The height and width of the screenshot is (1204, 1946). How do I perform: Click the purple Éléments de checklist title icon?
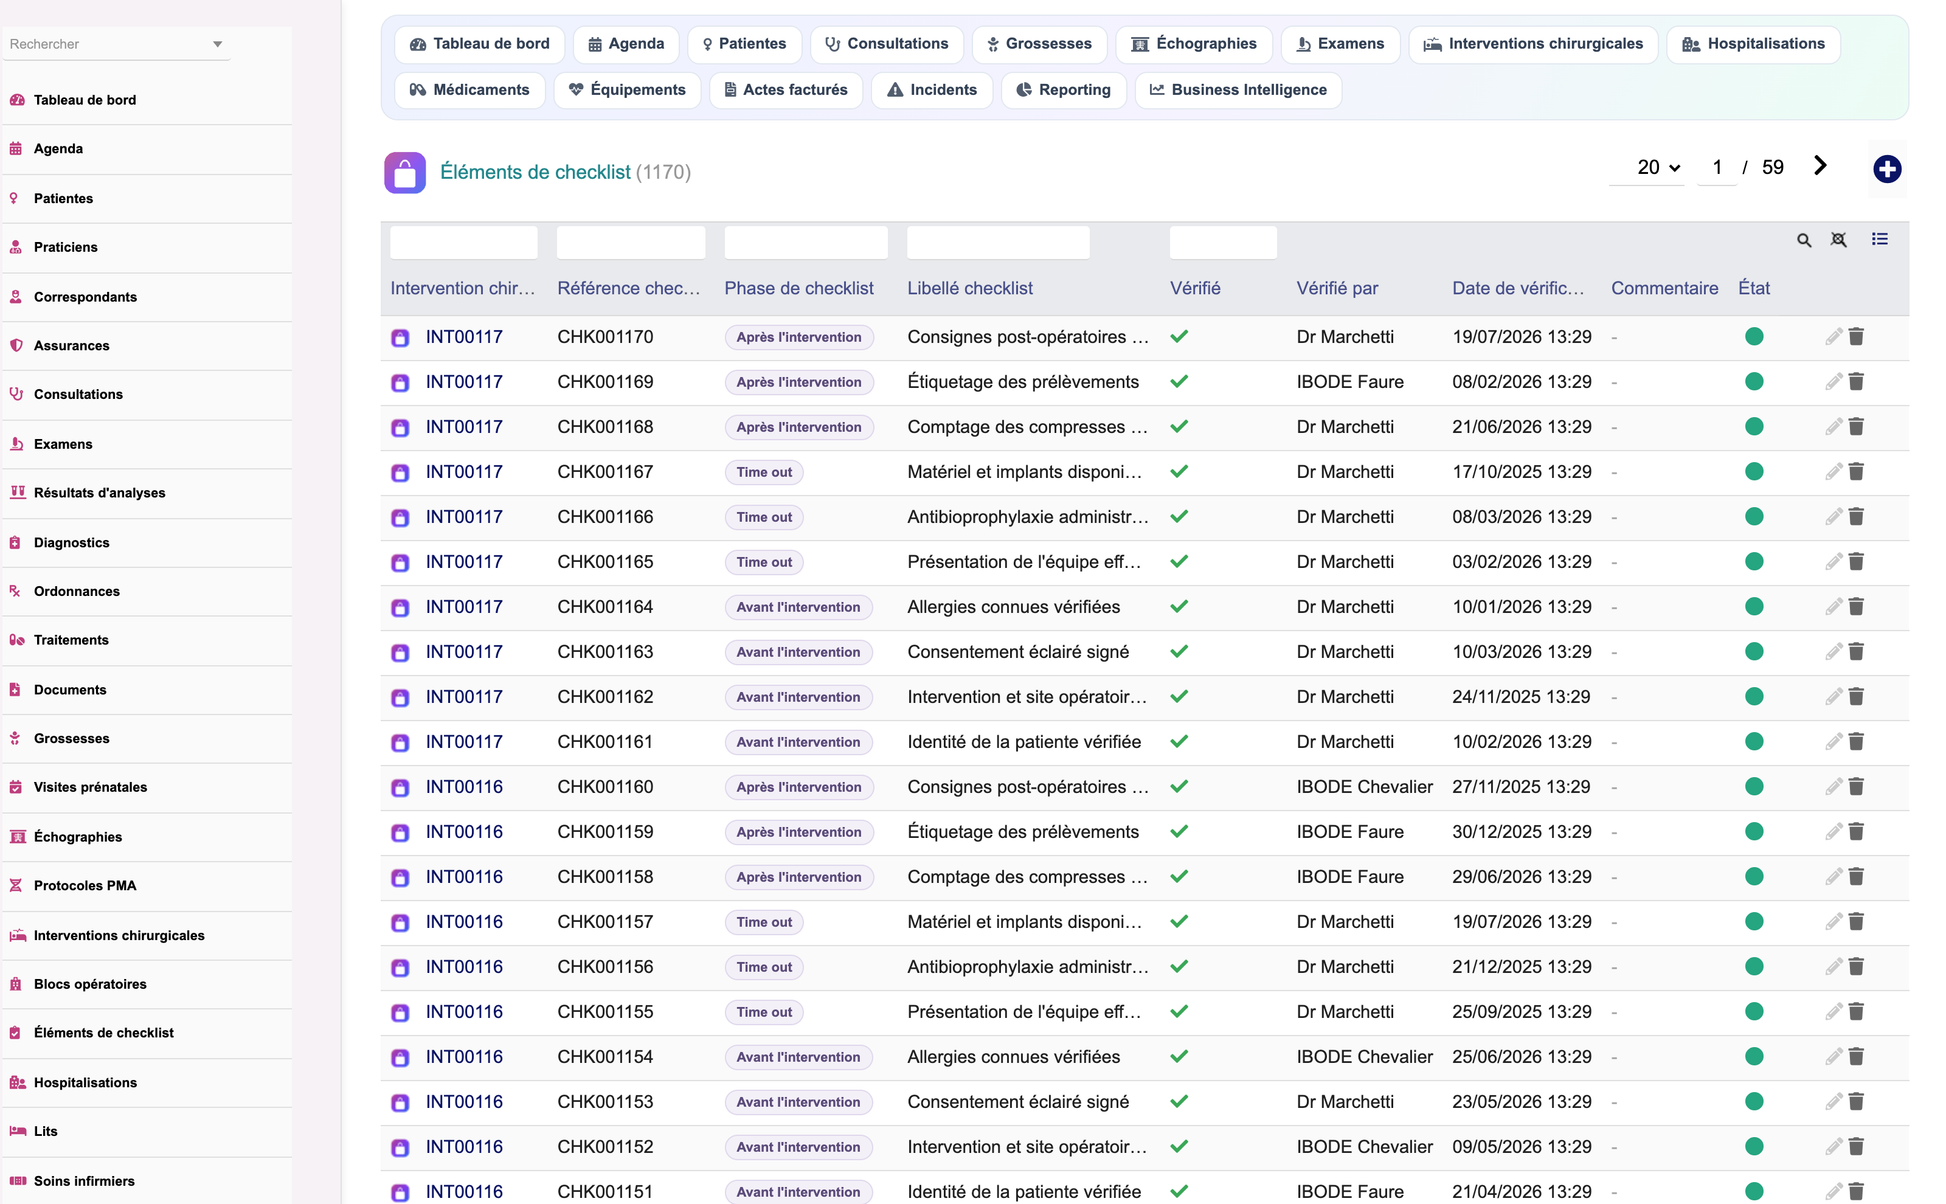[x=405, y=173]
